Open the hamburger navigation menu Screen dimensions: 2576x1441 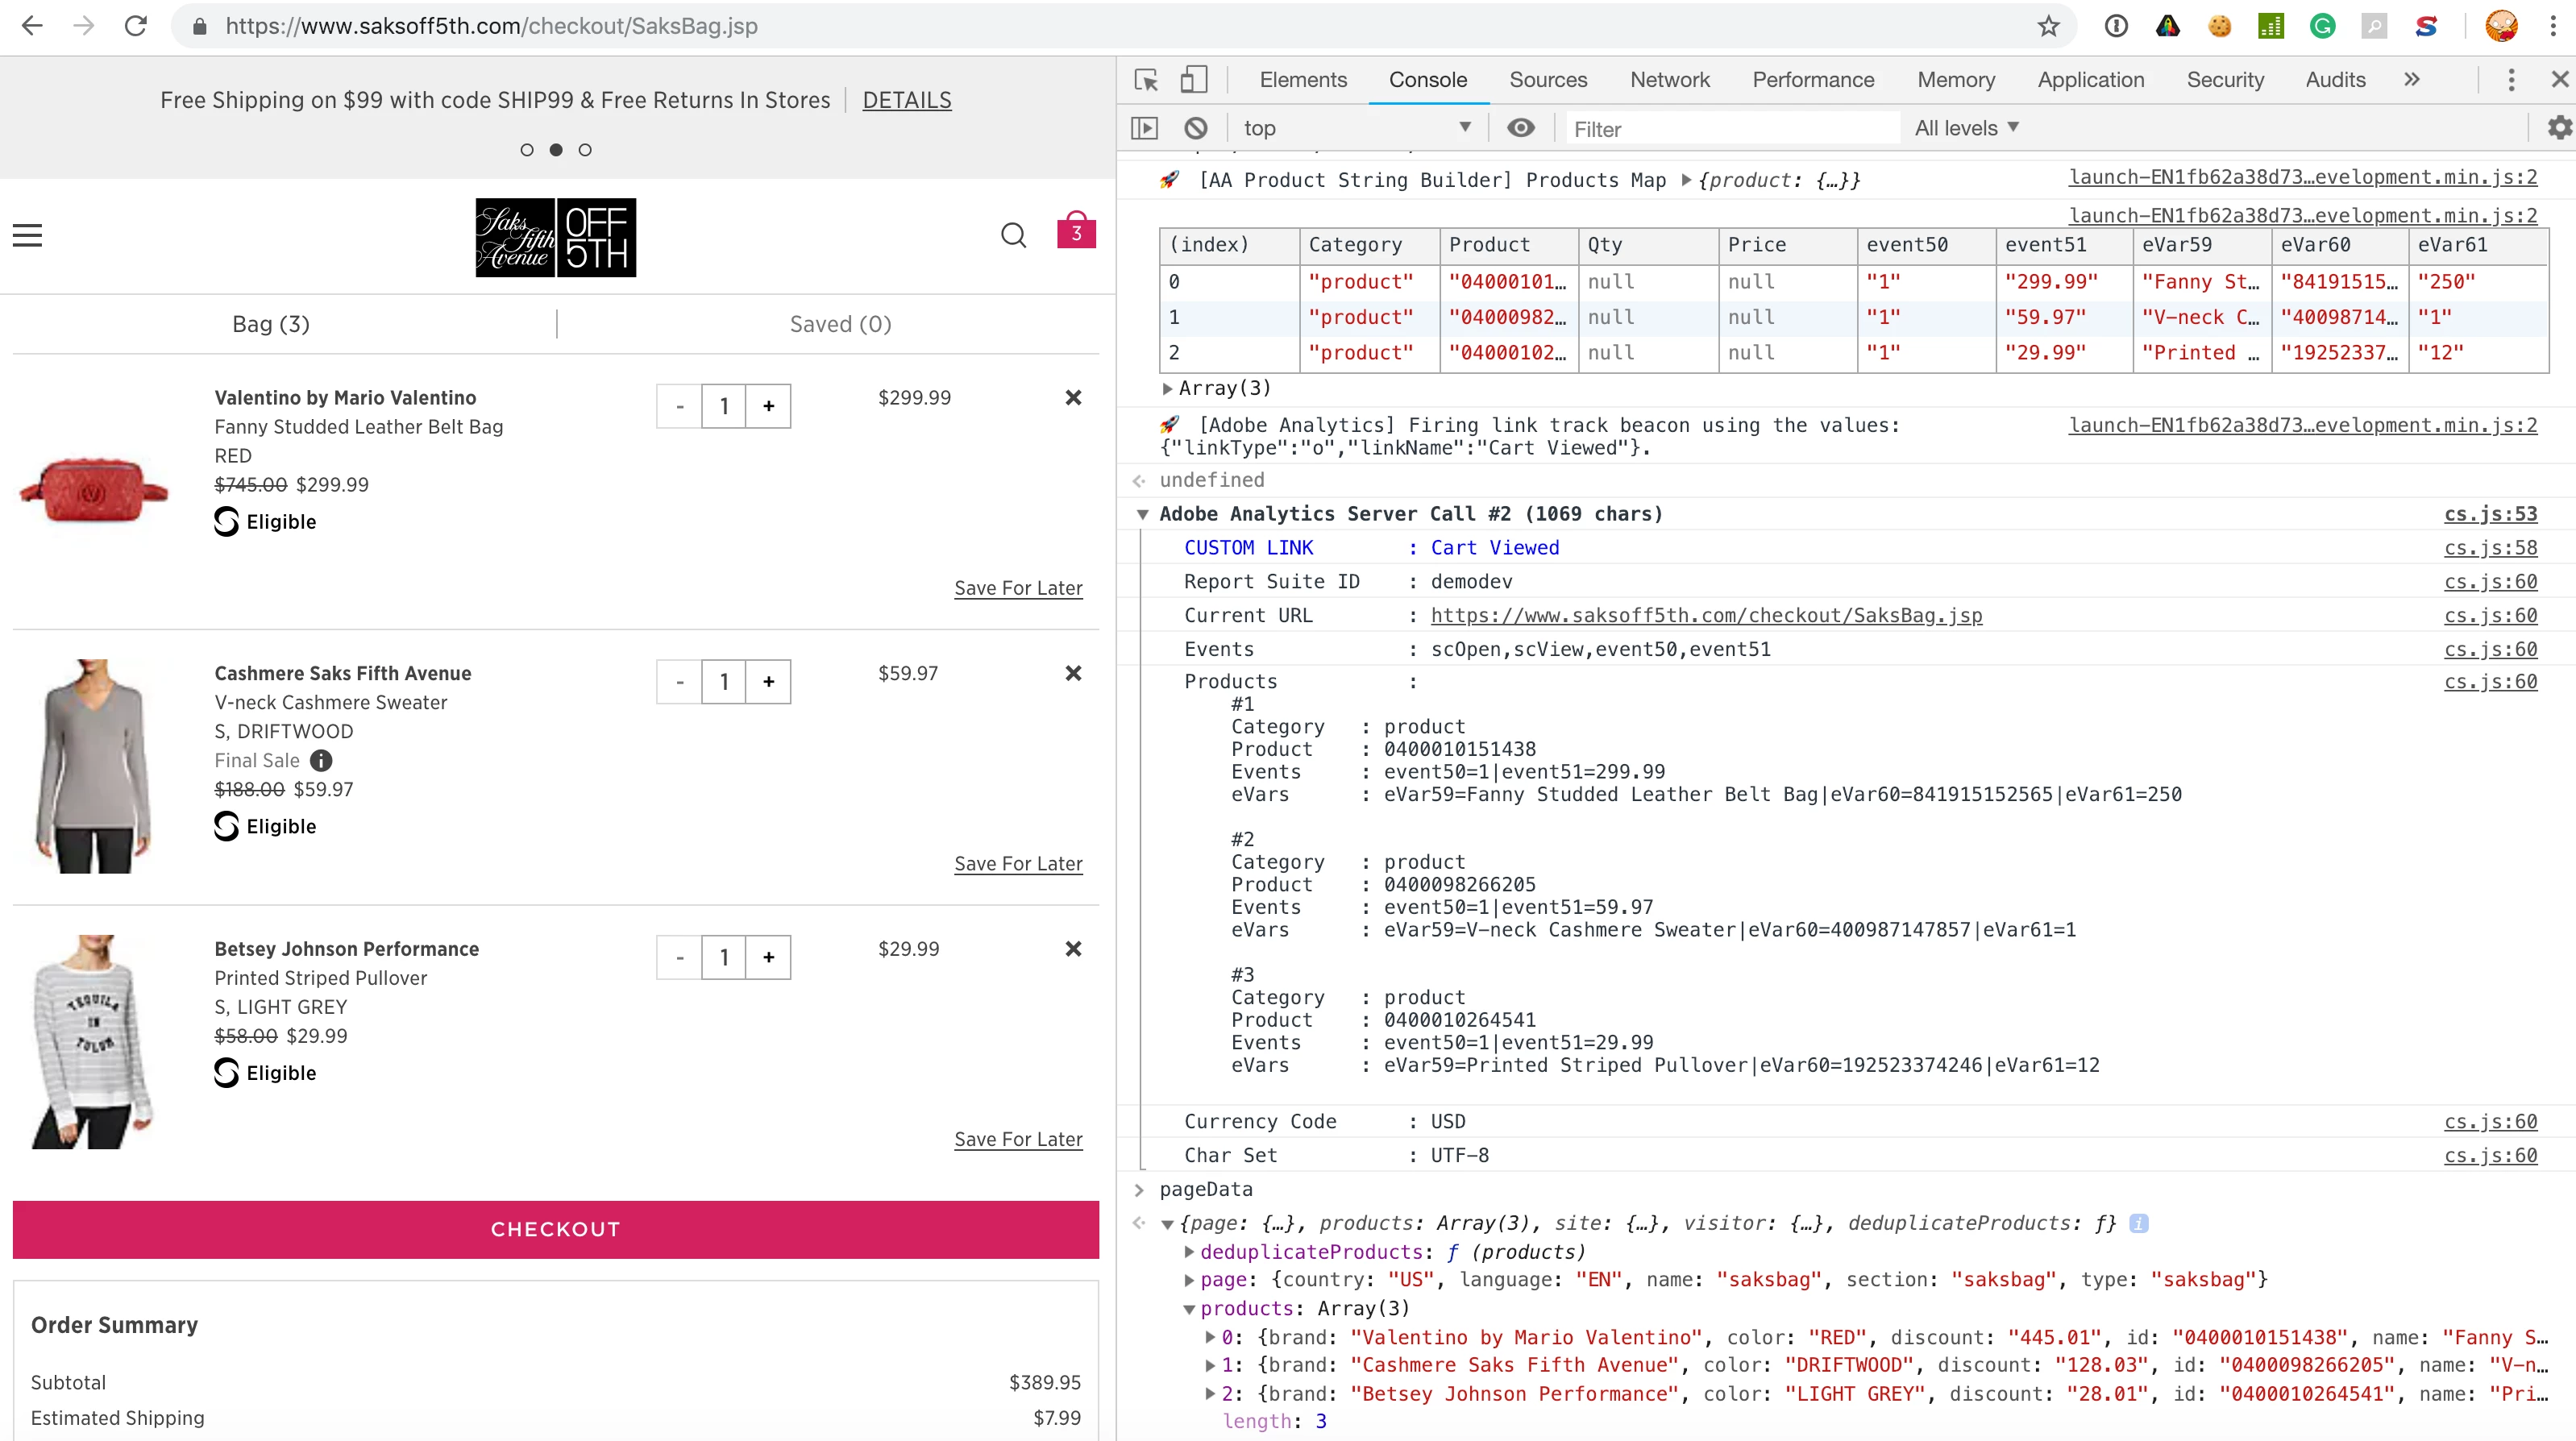tap(27, 235)
